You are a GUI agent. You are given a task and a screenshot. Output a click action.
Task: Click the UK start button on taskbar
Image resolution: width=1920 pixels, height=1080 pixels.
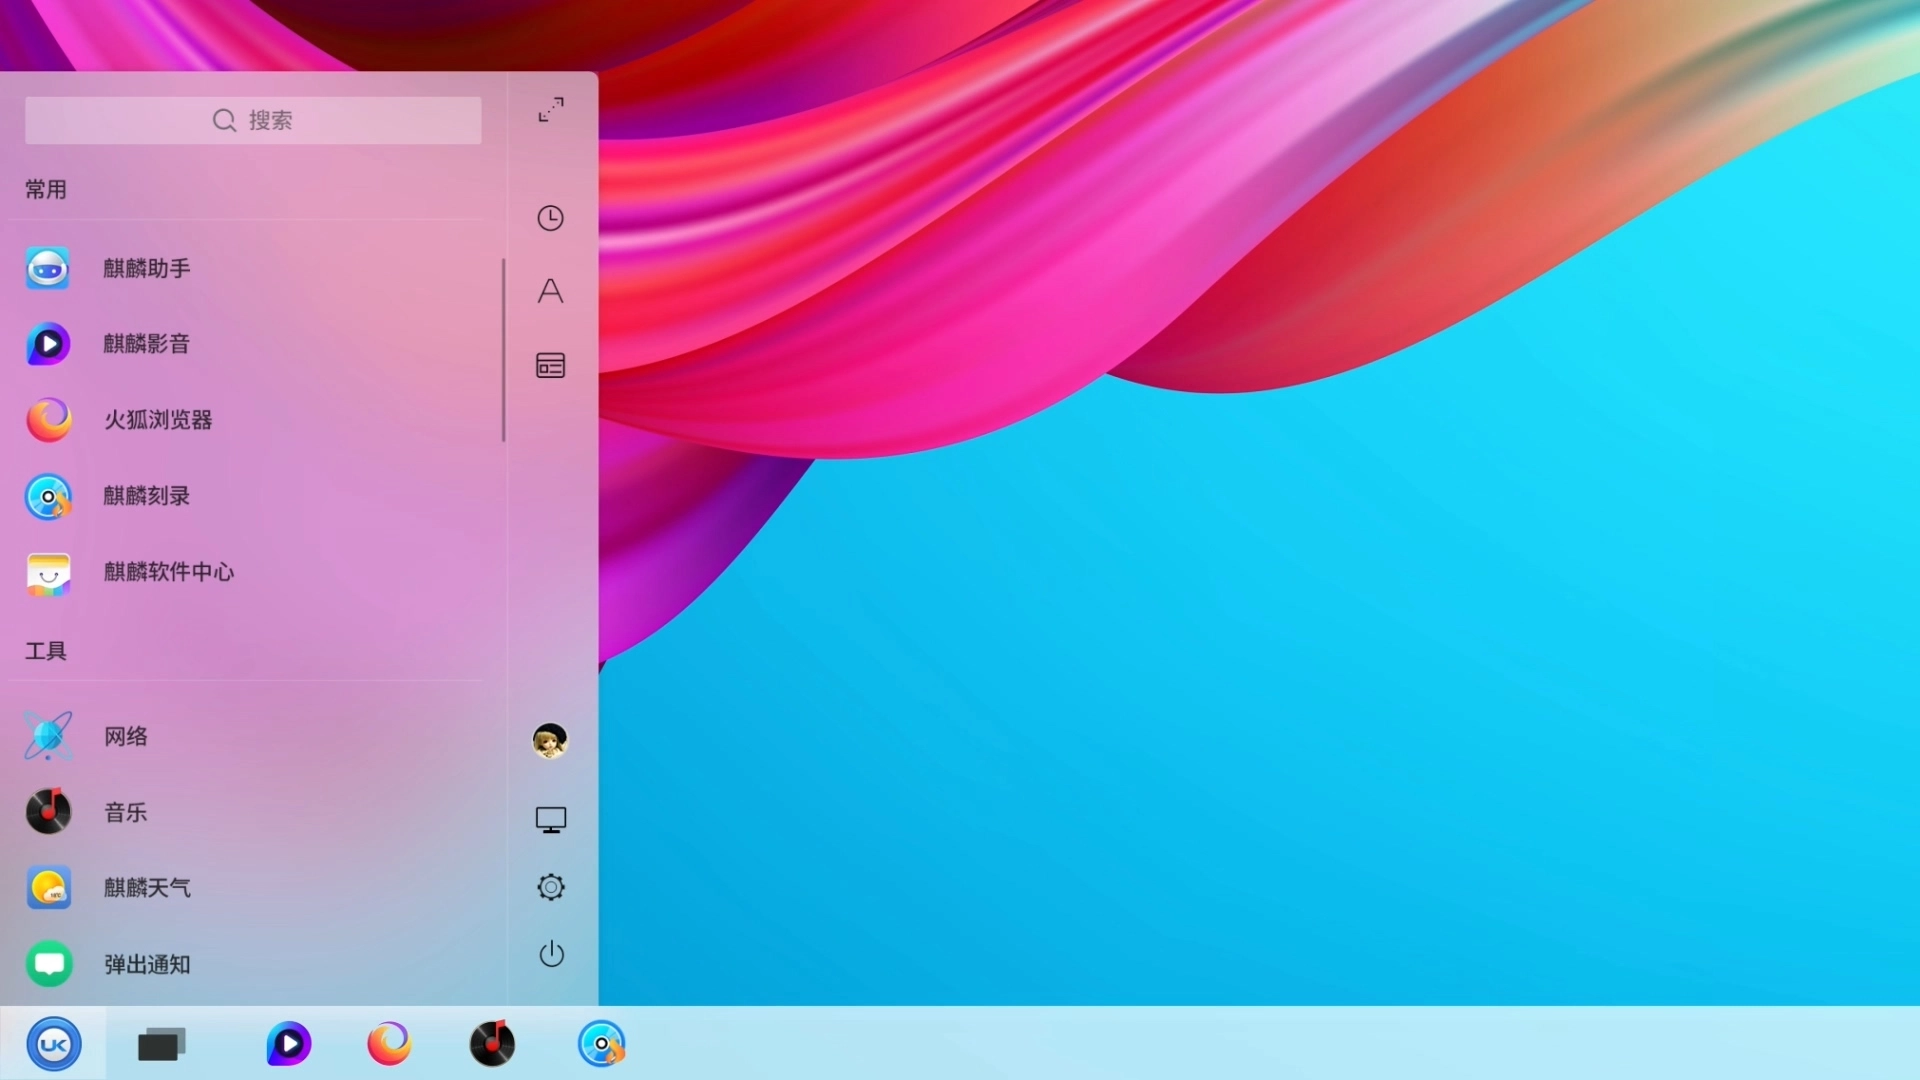click(54, 1044)
